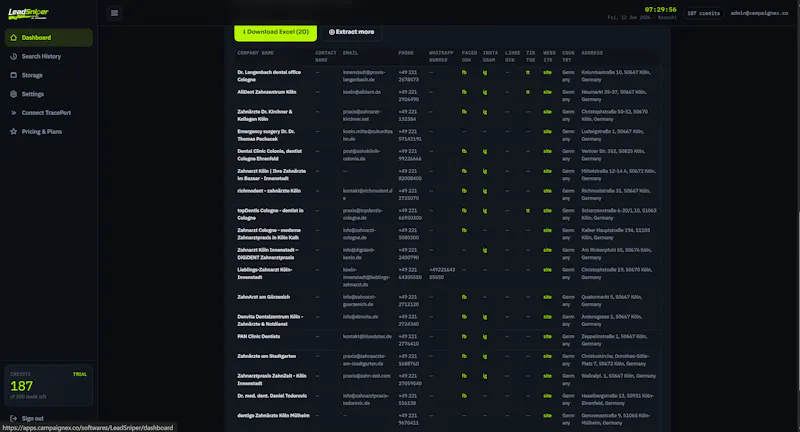Click the Company Name column header

coord(256,53)
